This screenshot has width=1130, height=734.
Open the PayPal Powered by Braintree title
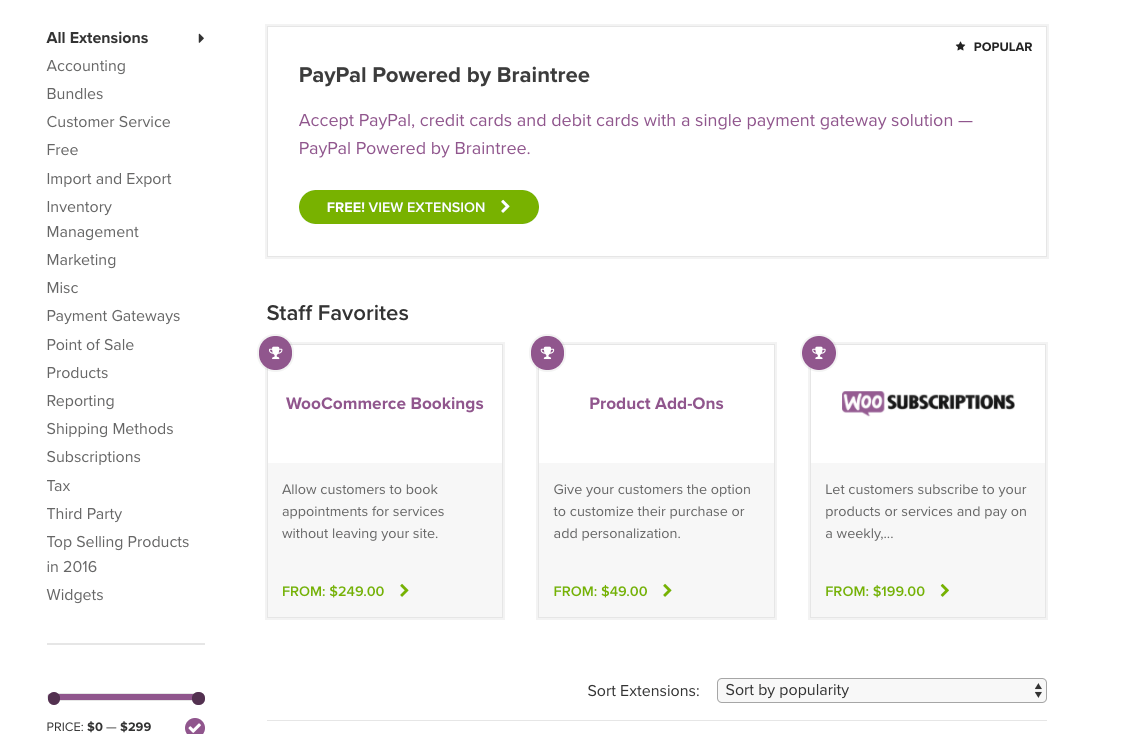444,75
